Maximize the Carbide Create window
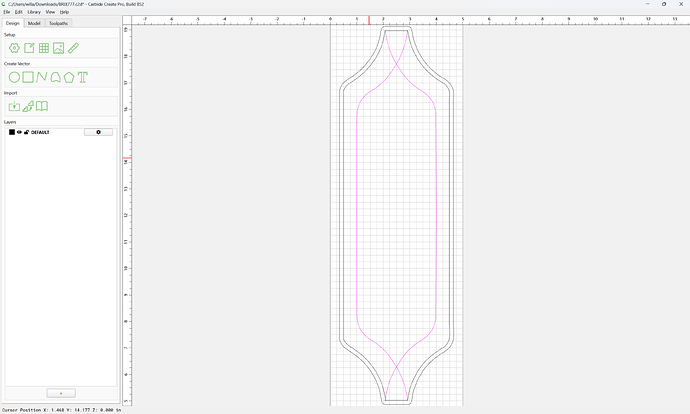 pyautogui.click(x=664, y=4)
